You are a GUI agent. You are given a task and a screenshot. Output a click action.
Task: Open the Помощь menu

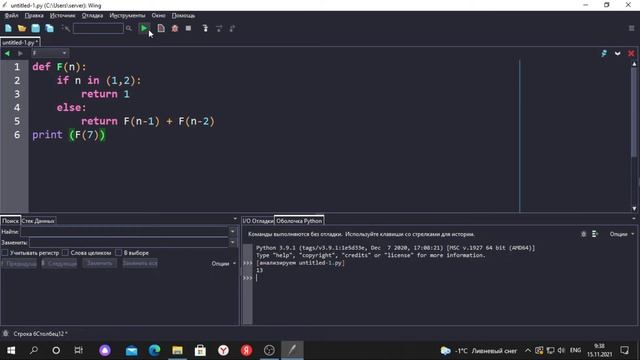tap(183, 16)
